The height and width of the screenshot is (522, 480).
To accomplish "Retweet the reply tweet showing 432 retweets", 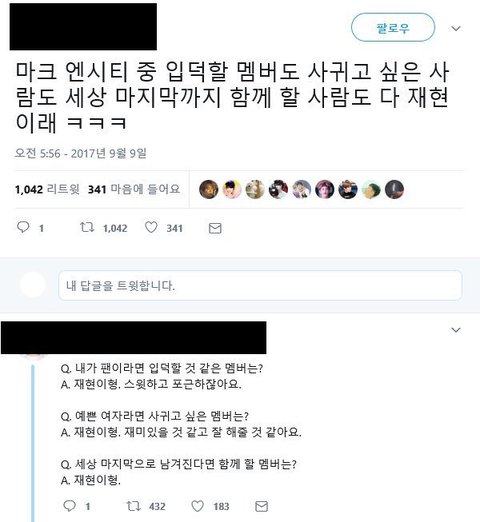I will pyautogui.click(x=133, y=506).
